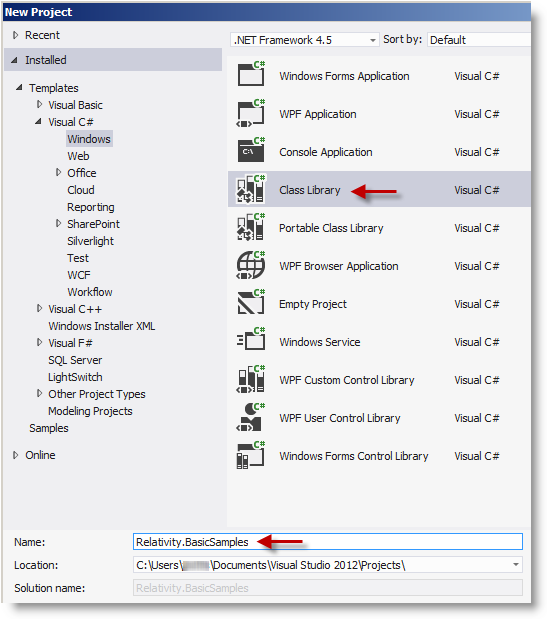Click Visual C# label in Windows Service row
The width and height of the screenshot is (547, 619).
pos(476,342)
